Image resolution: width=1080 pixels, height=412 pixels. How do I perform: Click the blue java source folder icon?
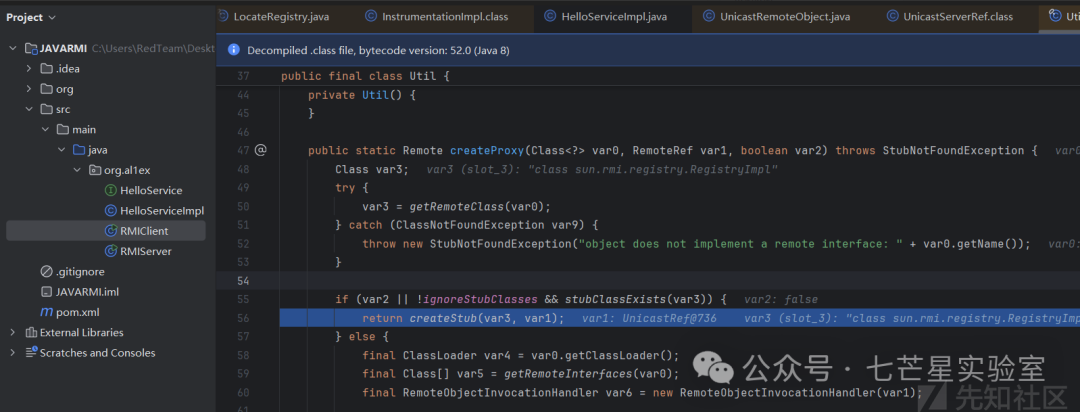(79, 150)
